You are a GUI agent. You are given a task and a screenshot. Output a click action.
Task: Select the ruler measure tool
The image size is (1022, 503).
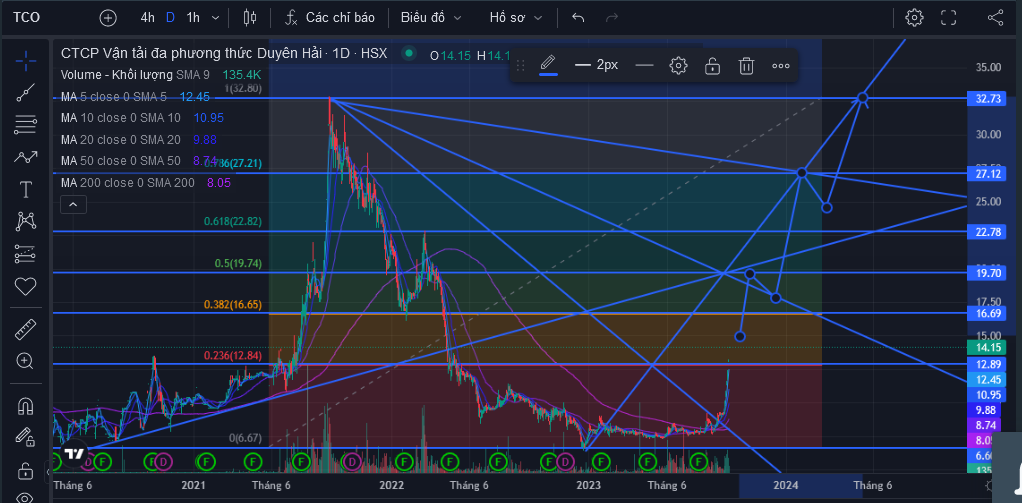[25, 329]
